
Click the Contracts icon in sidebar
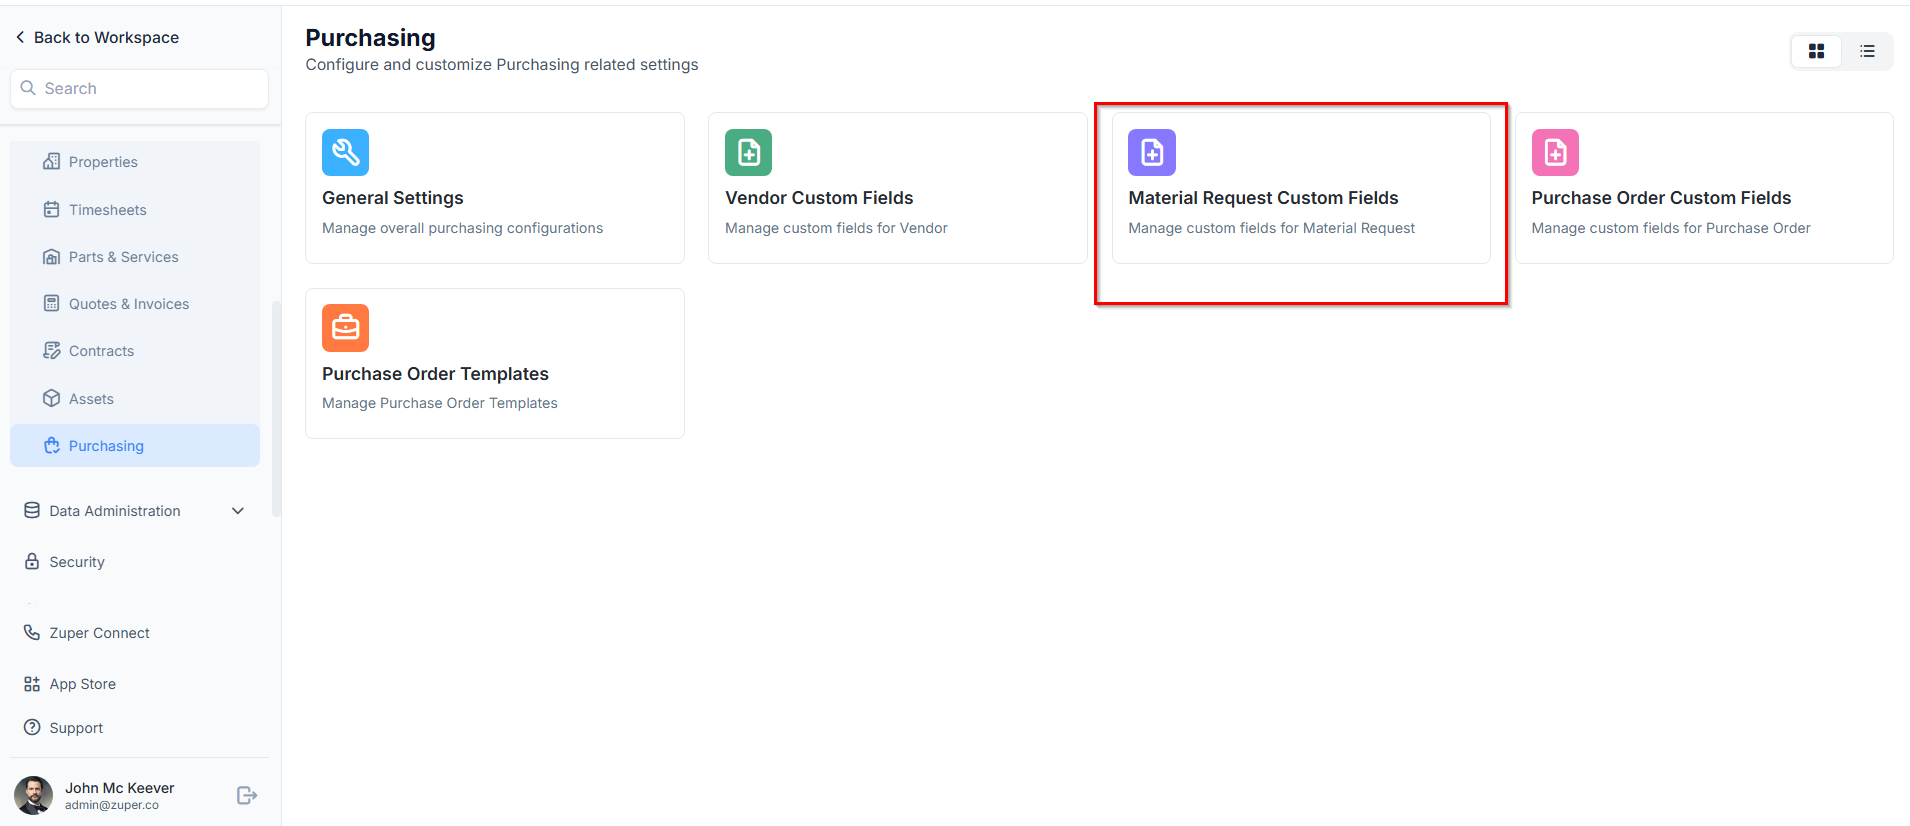51,350
